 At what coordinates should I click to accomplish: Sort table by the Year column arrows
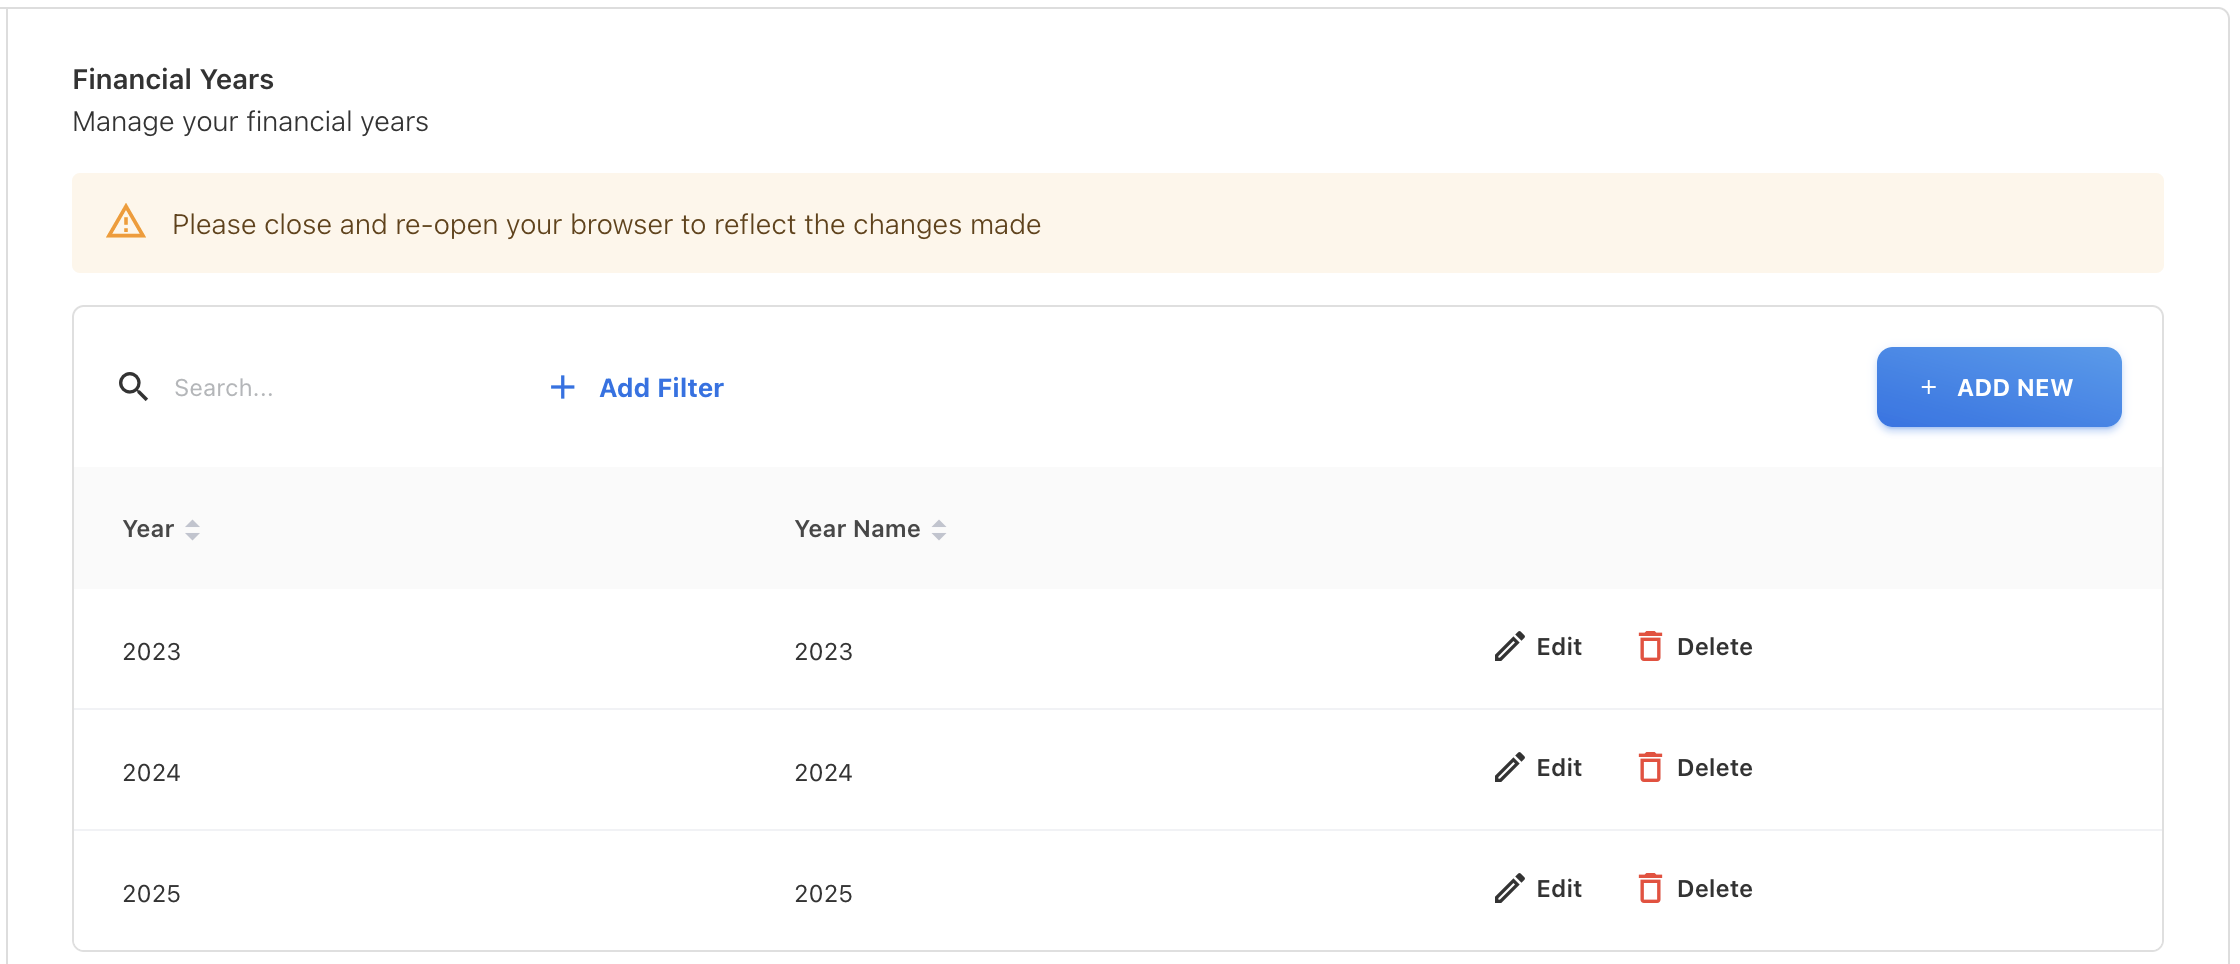tap(193, 530)
